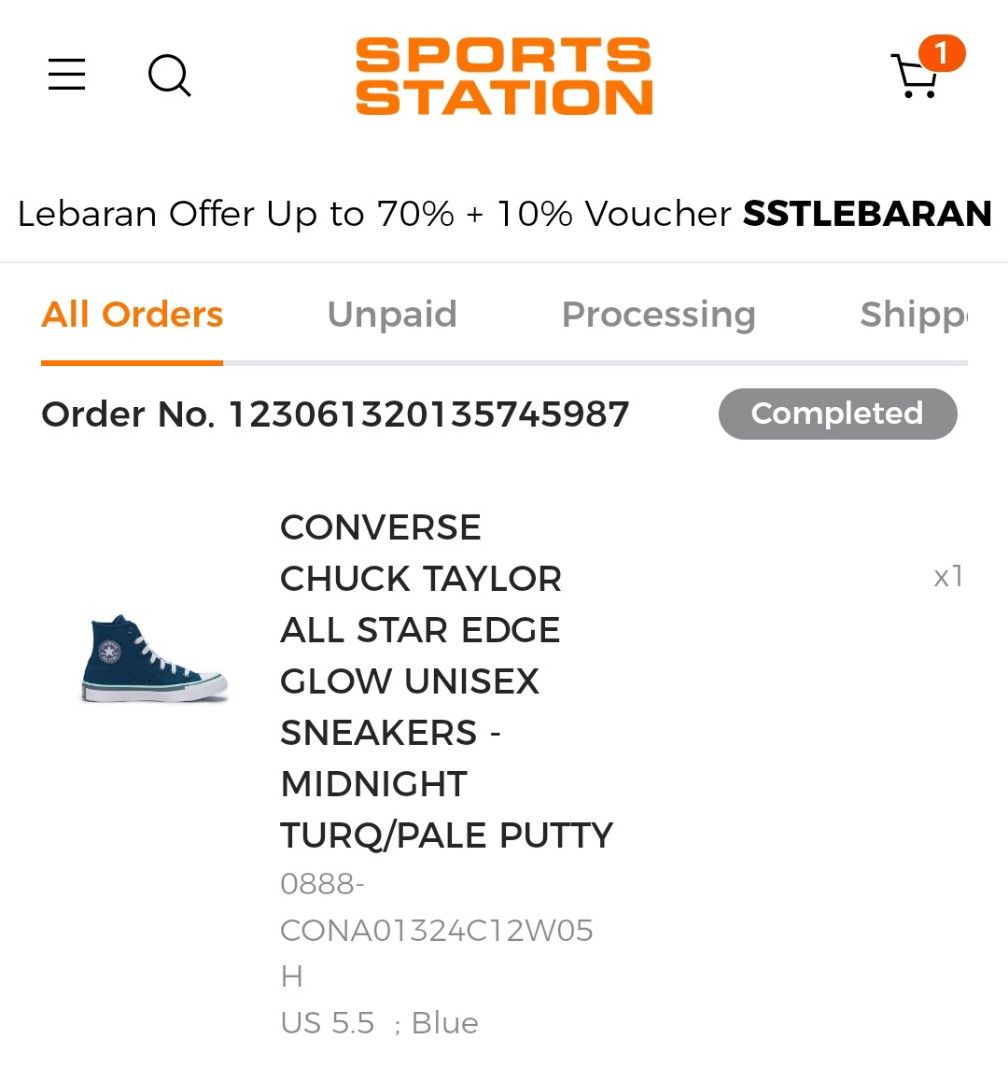This screenshot has width=1008, height=1080.
Task: Open the shopping cart
Action: pos(913,76)
